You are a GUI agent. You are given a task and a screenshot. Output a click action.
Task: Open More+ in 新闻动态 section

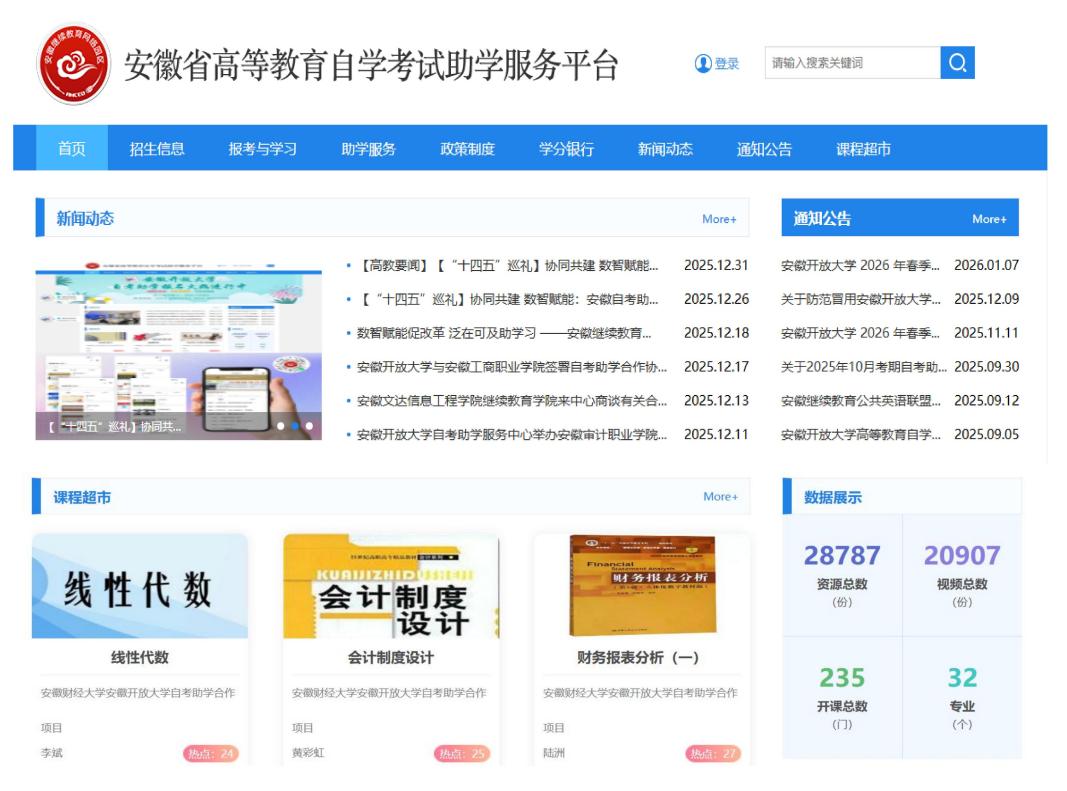coord(718,219)
